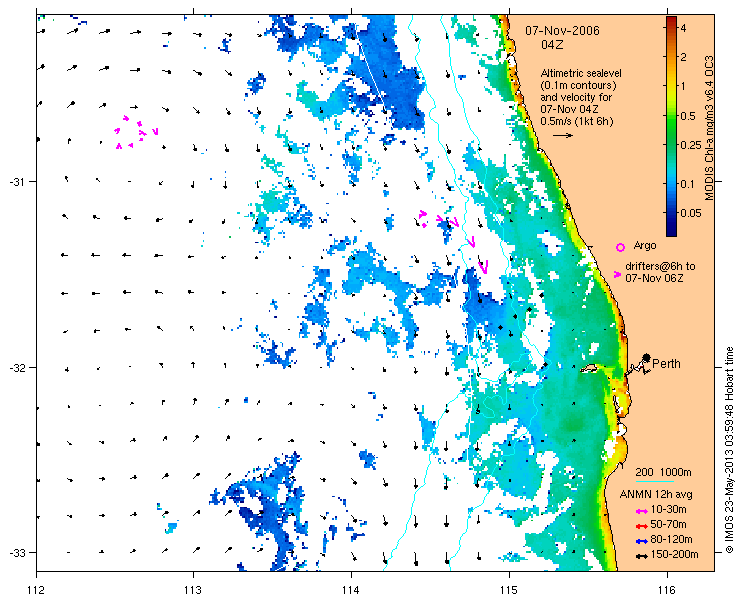Image resolution: width=740 pixels, height=600 pixels.
Task: Click the 'Altimetric sealevel' caption text
Action: (x=581, y=74)
